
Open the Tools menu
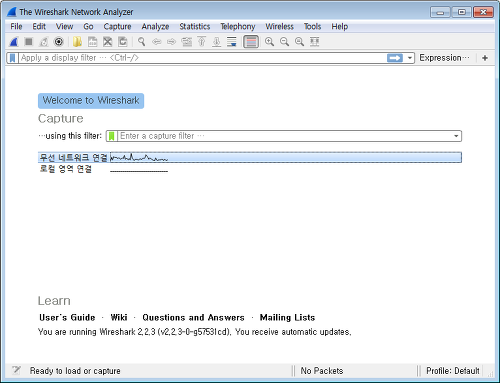pyautogui.click(x=312, y=26)
